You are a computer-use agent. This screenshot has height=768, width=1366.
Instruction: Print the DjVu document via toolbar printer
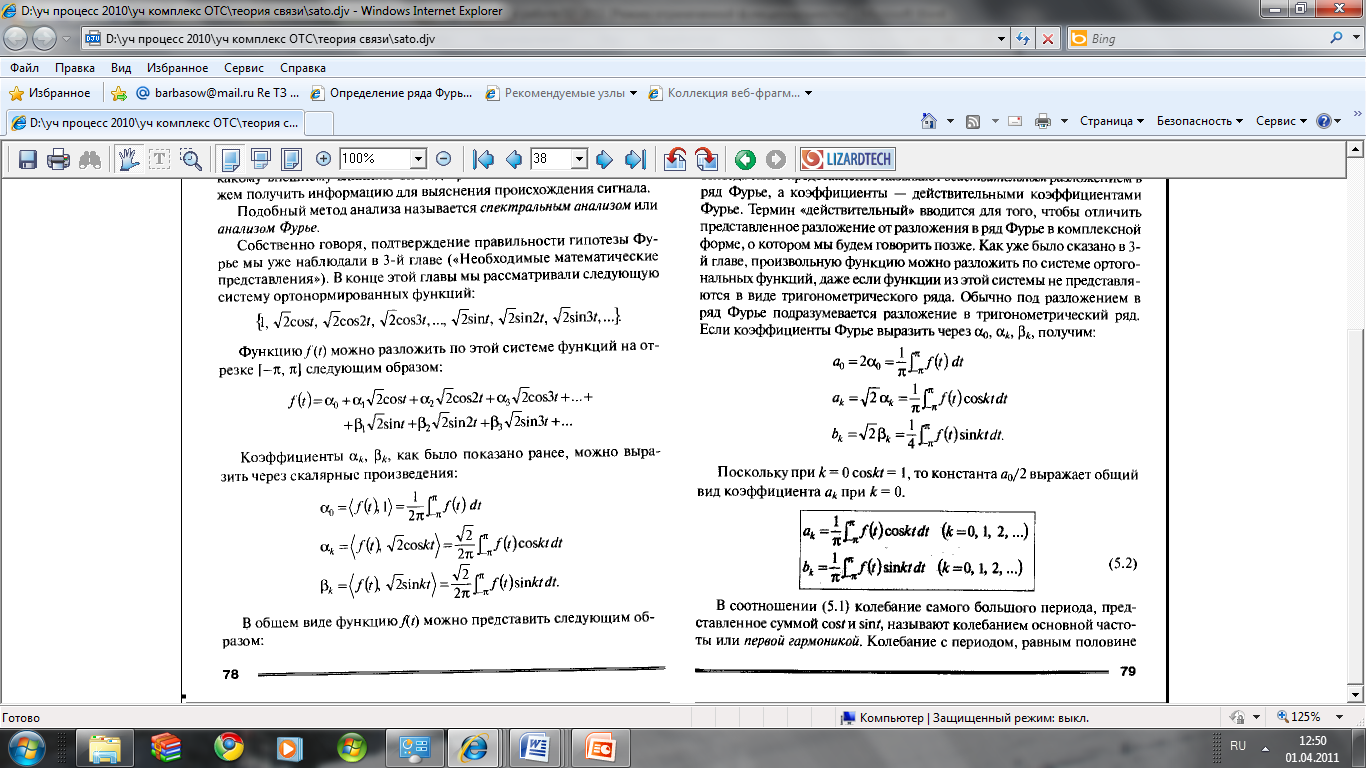point(59,159)
